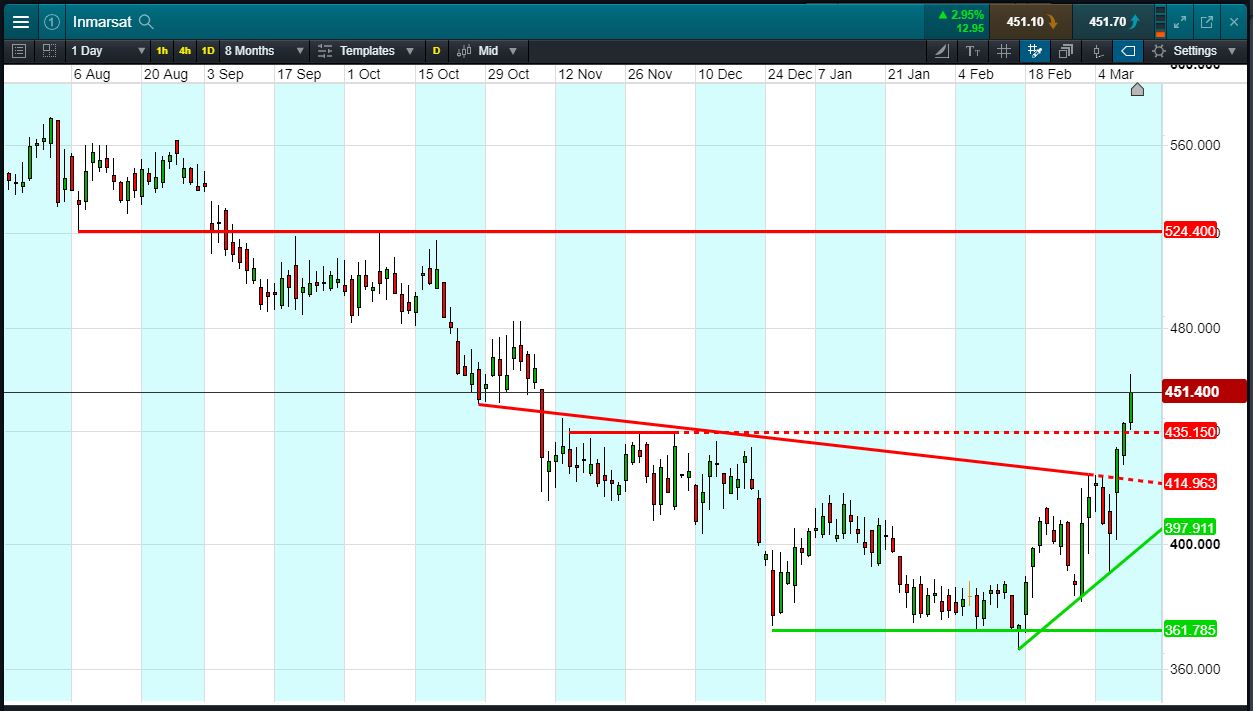Click the scroll-to-latest arrow marker
1253x711 pixels.
pyautogui.click(x=1137, y=89)
